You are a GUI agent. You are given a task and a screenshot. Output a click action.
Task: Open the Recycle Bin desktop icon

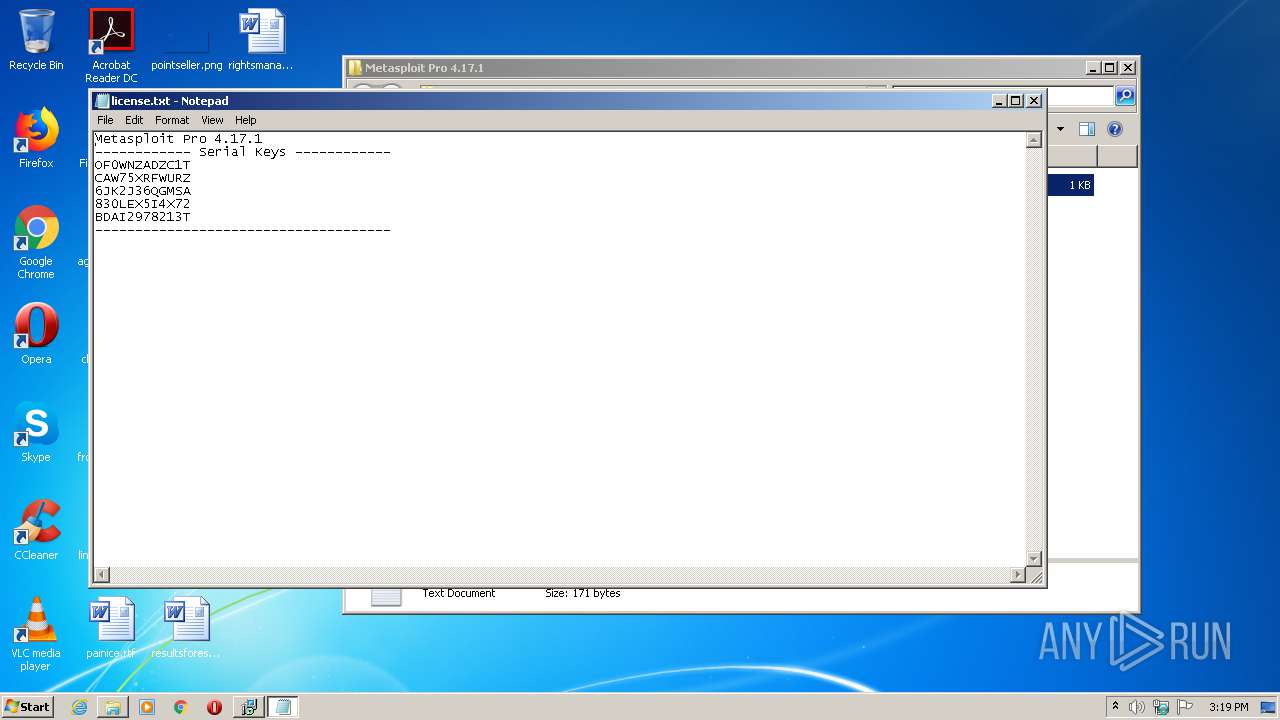(36, 40)
